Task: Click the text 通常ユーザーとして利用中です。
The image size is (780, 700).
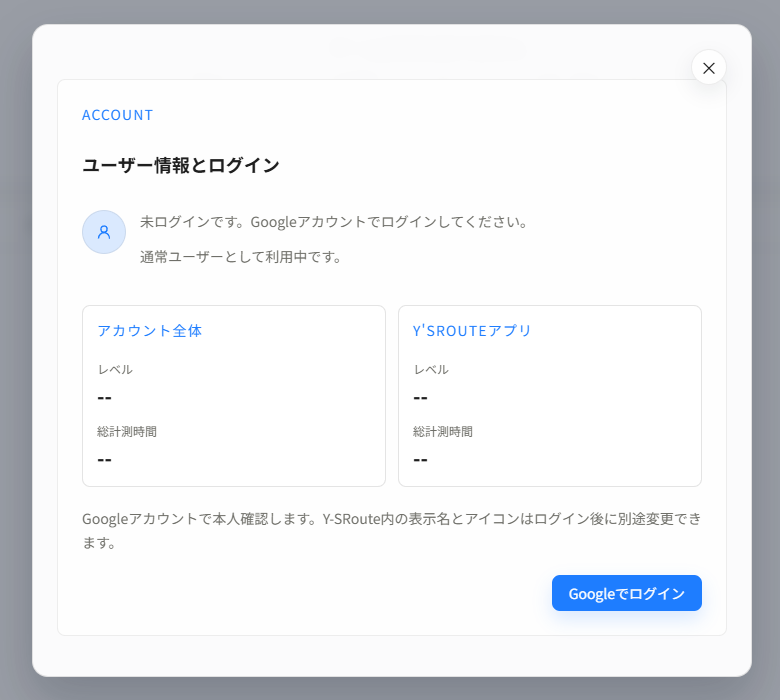Action: click(x=241, y=257)
